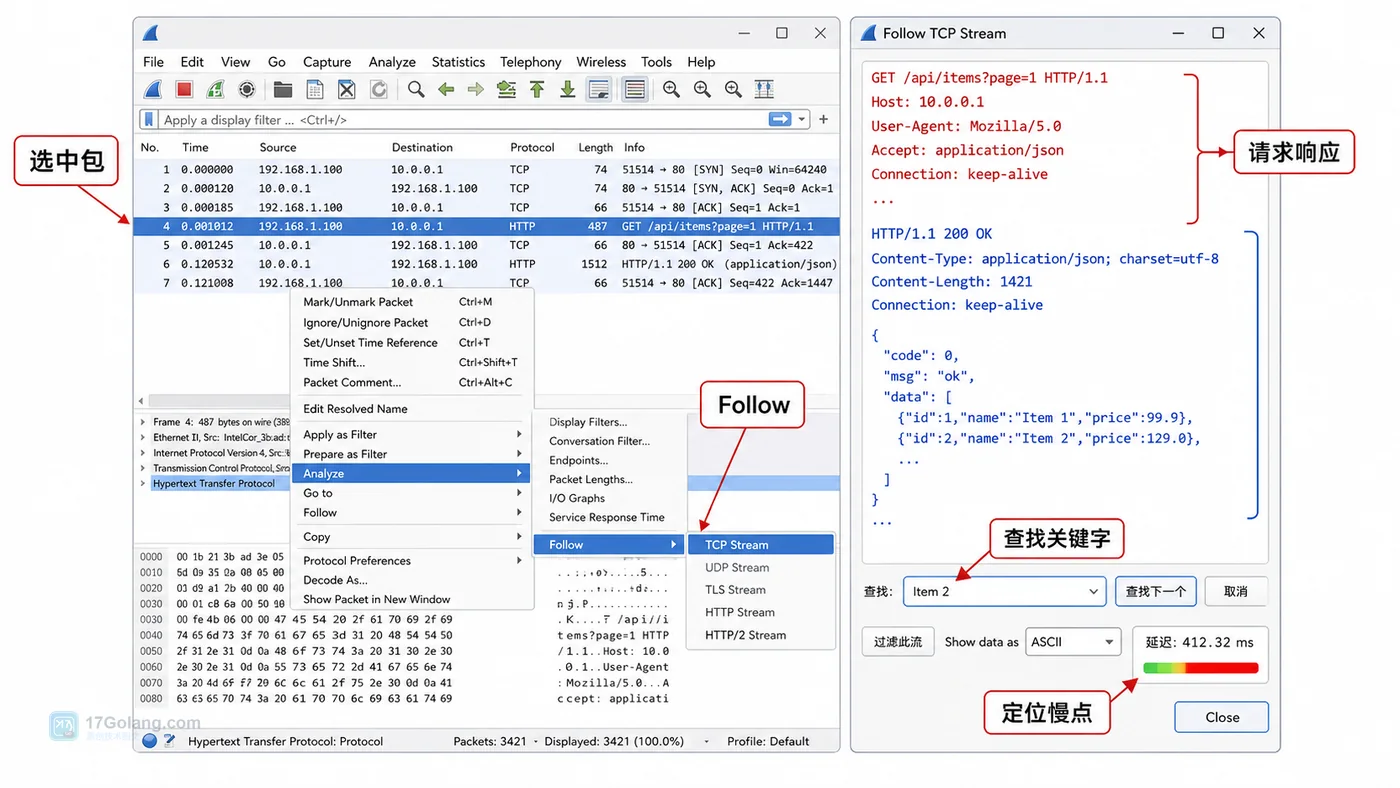Screen dimensions: 1400x788
Task: Click Close in Follow TCP Stream dialog
Action: tap(1222, 717)
